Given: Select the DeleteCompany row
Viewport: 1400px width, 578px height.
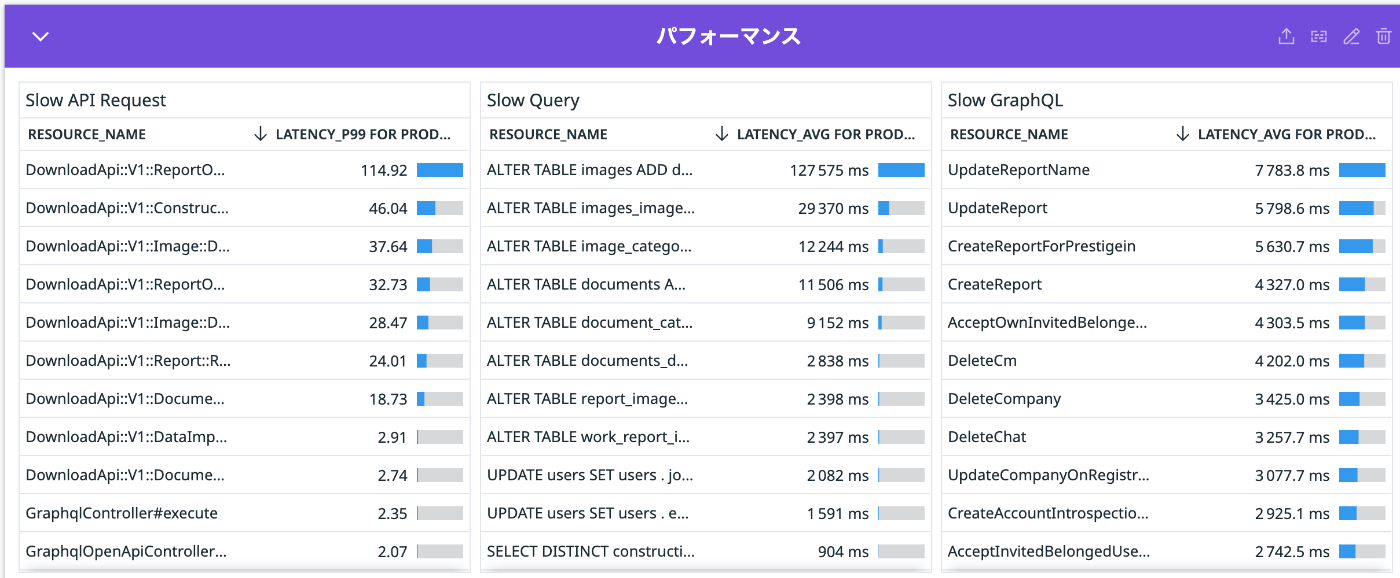Looking at the screenshot, I should coord(1167,399).
